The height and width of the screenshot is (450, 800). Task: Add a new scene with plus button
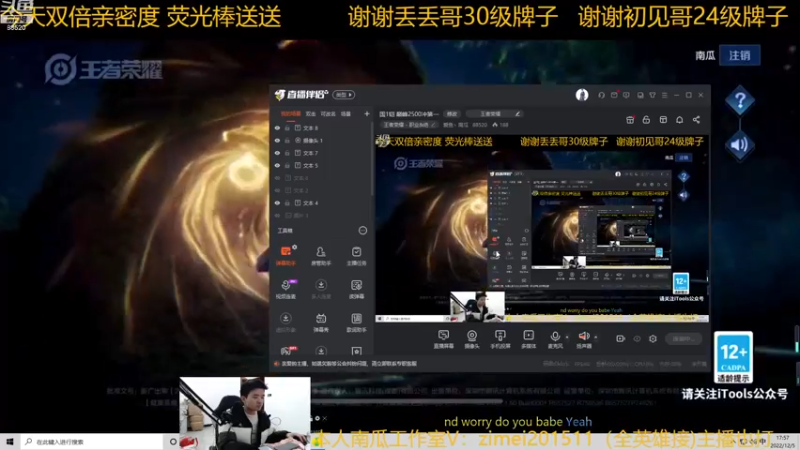pyautogui.click(x=366, y=114)
